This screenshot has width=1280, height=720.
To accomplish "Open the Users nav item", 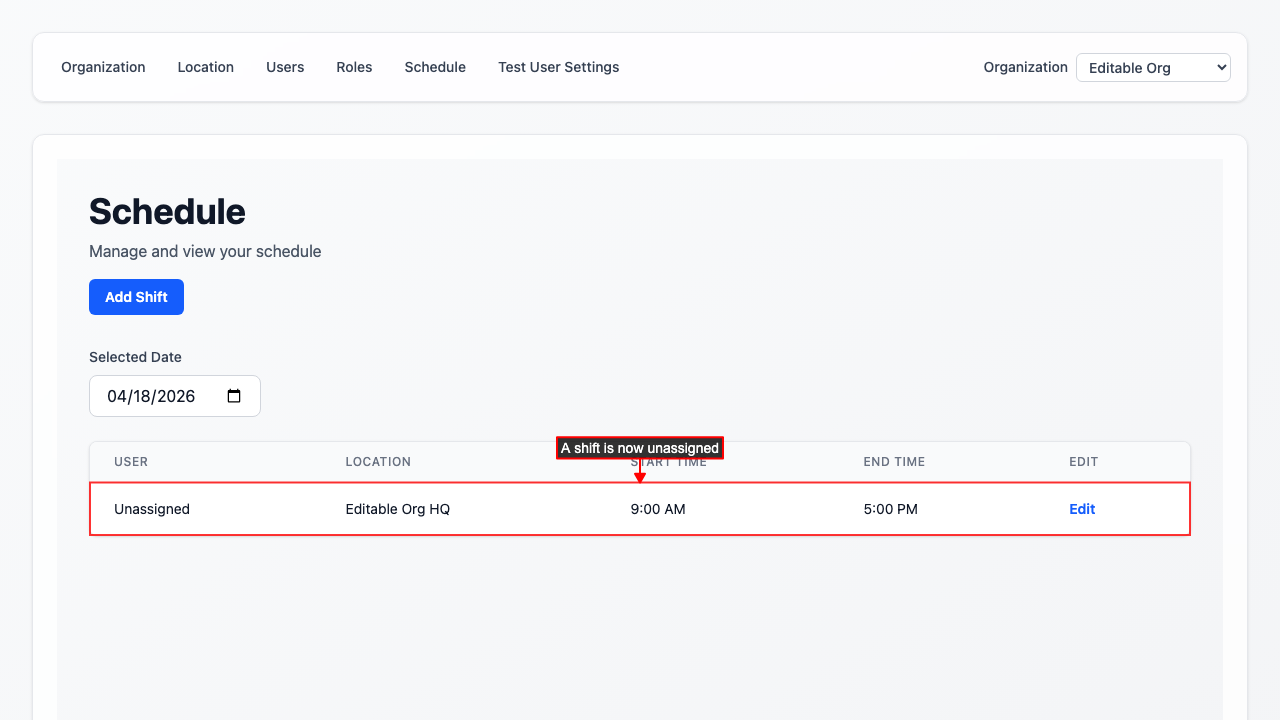I will [x=285, y=67].
